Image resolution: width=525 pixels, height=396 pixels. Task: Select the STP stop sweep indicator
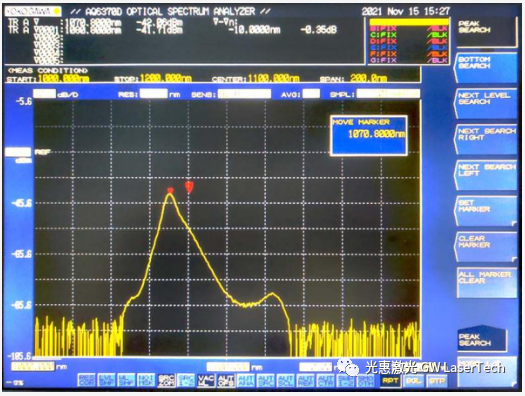point(437,381)
